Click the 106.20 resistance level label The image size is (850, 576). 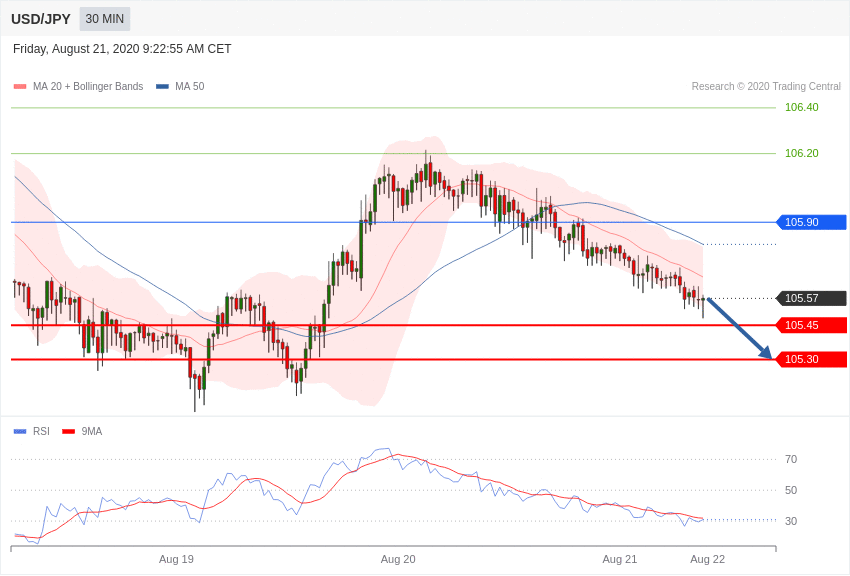tap(802, 153)
